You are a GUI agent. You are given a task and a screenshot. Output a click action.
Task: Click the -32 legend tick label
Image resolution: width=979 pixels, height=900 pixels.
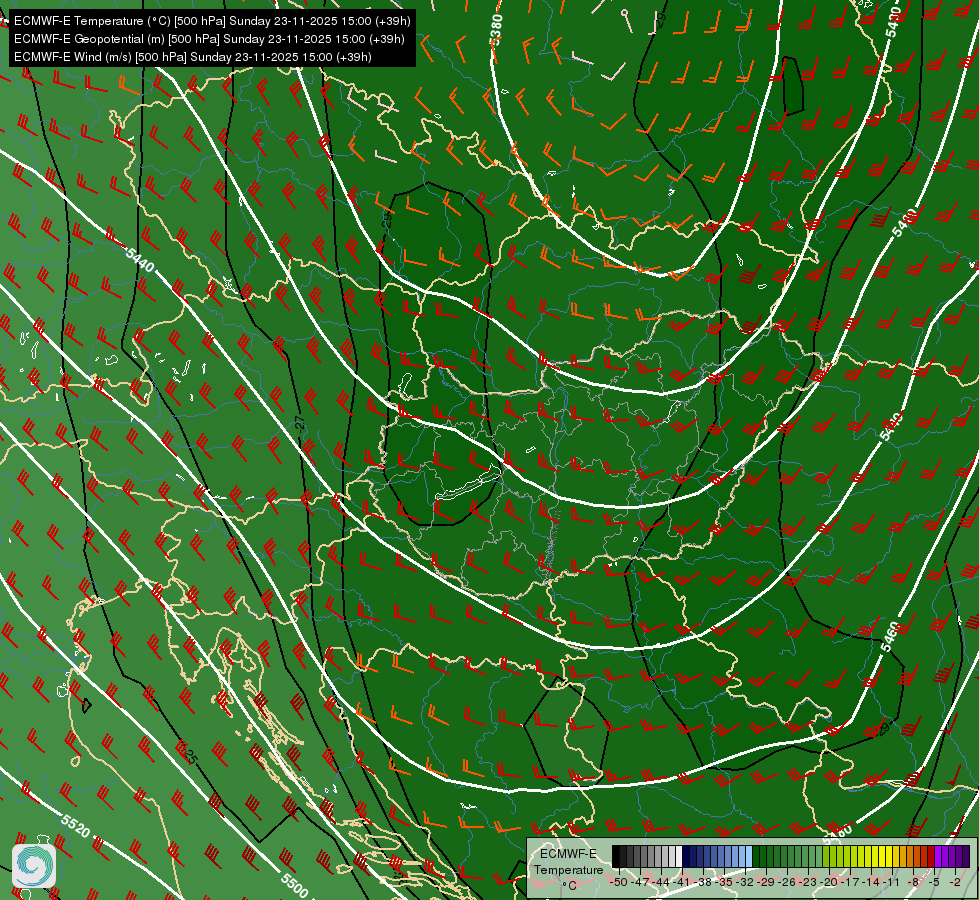746,882
